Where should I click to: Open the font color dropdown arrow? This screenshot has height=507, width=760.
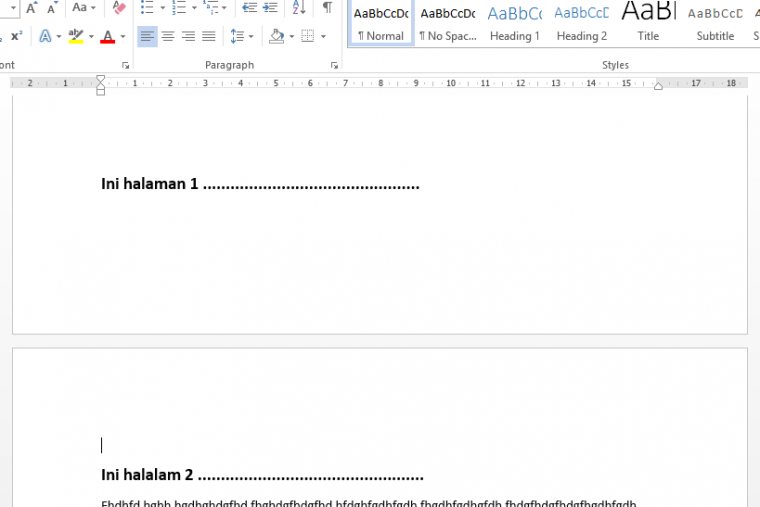point(123,37)
